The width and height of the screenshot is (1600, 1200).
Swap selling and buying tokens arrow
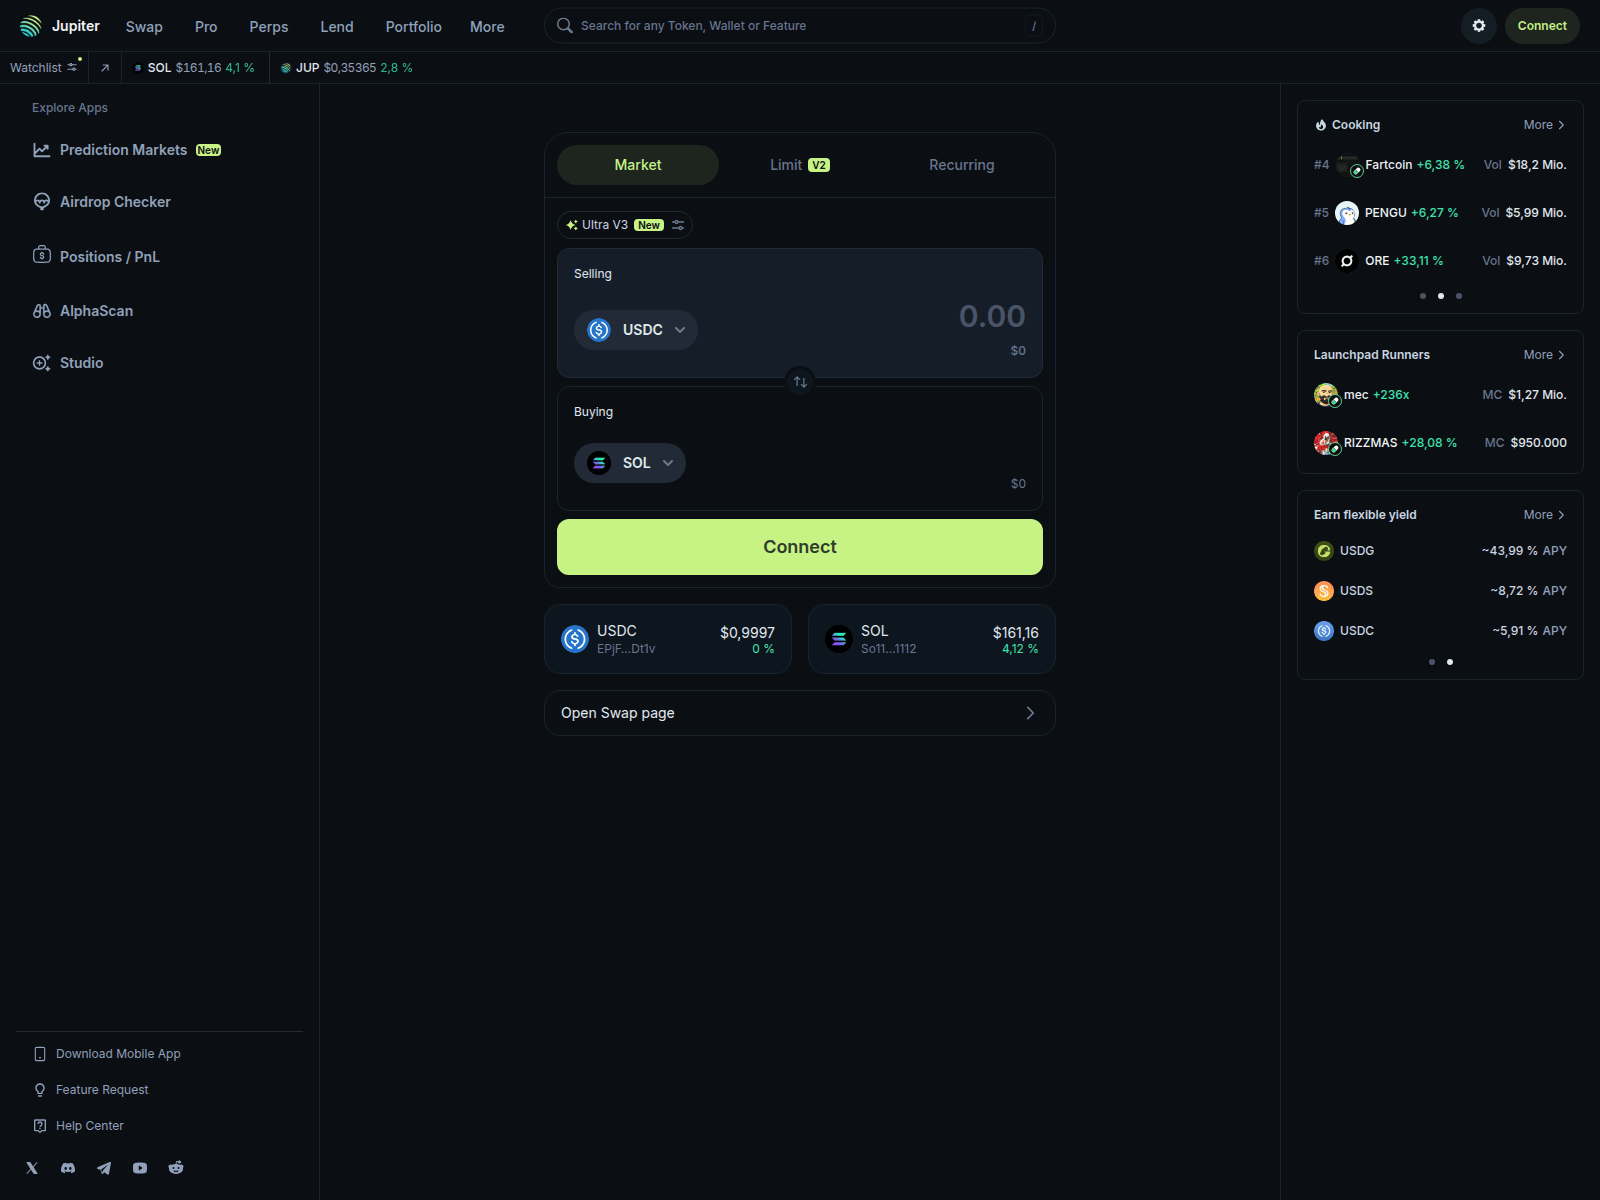tap(800, 382)
